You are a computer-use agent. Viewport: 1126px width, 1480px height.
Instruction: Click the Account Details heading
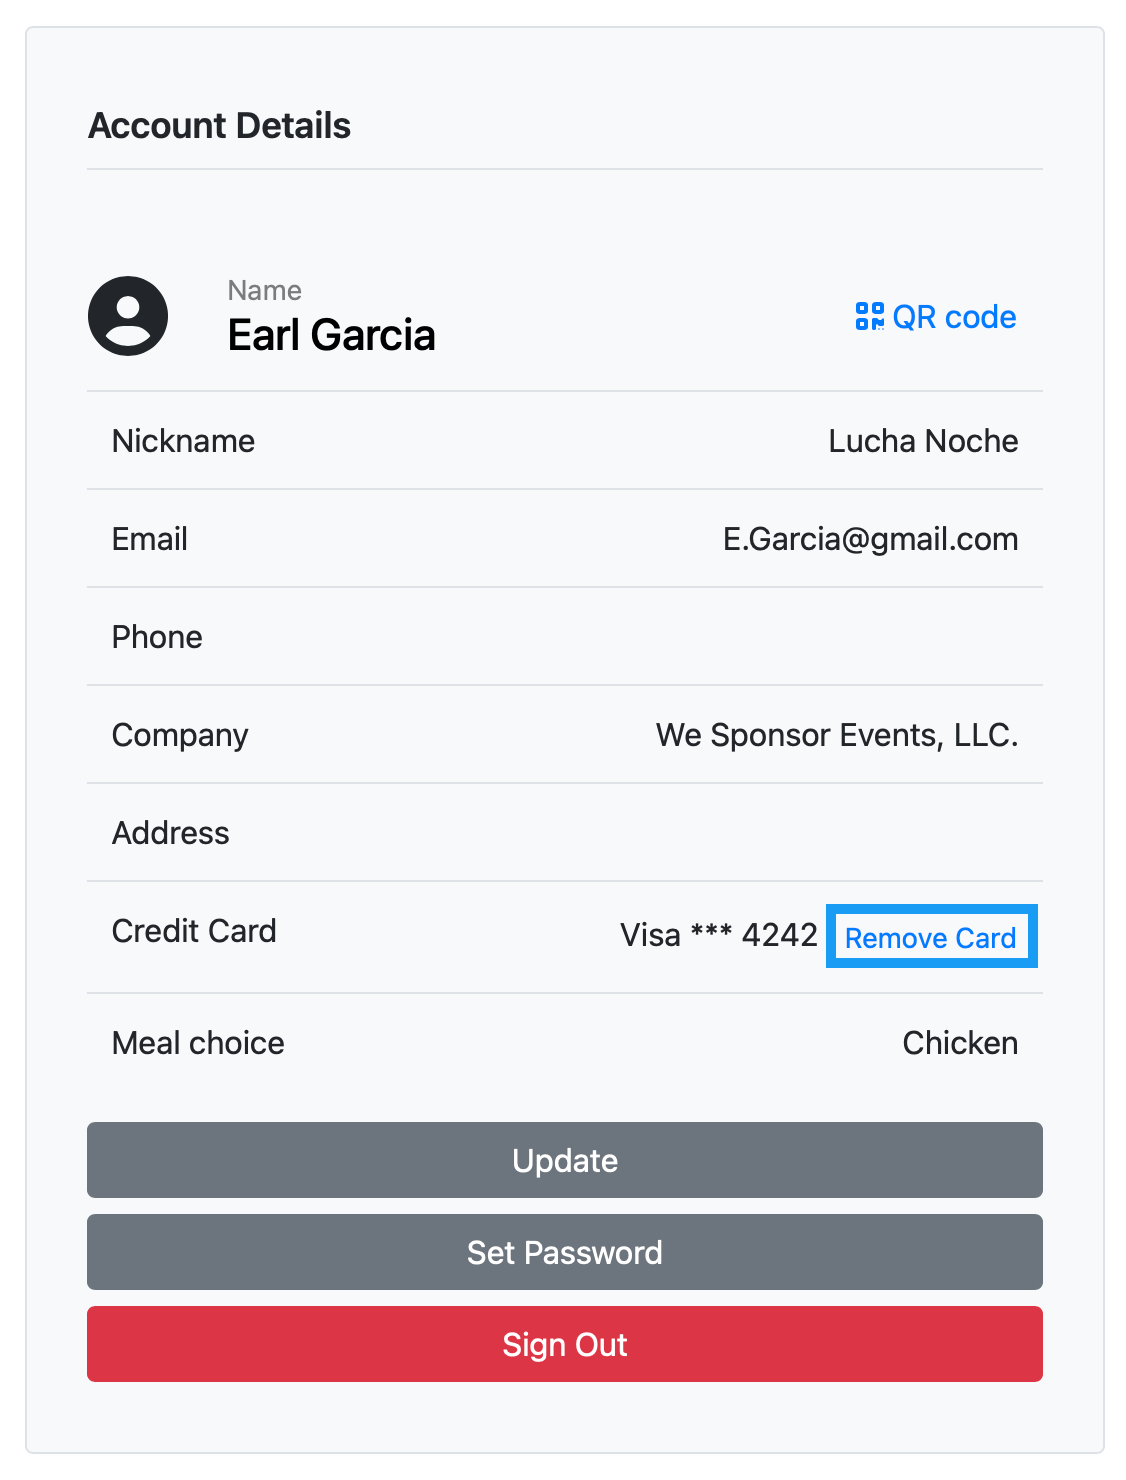click(x=220, y=126)
